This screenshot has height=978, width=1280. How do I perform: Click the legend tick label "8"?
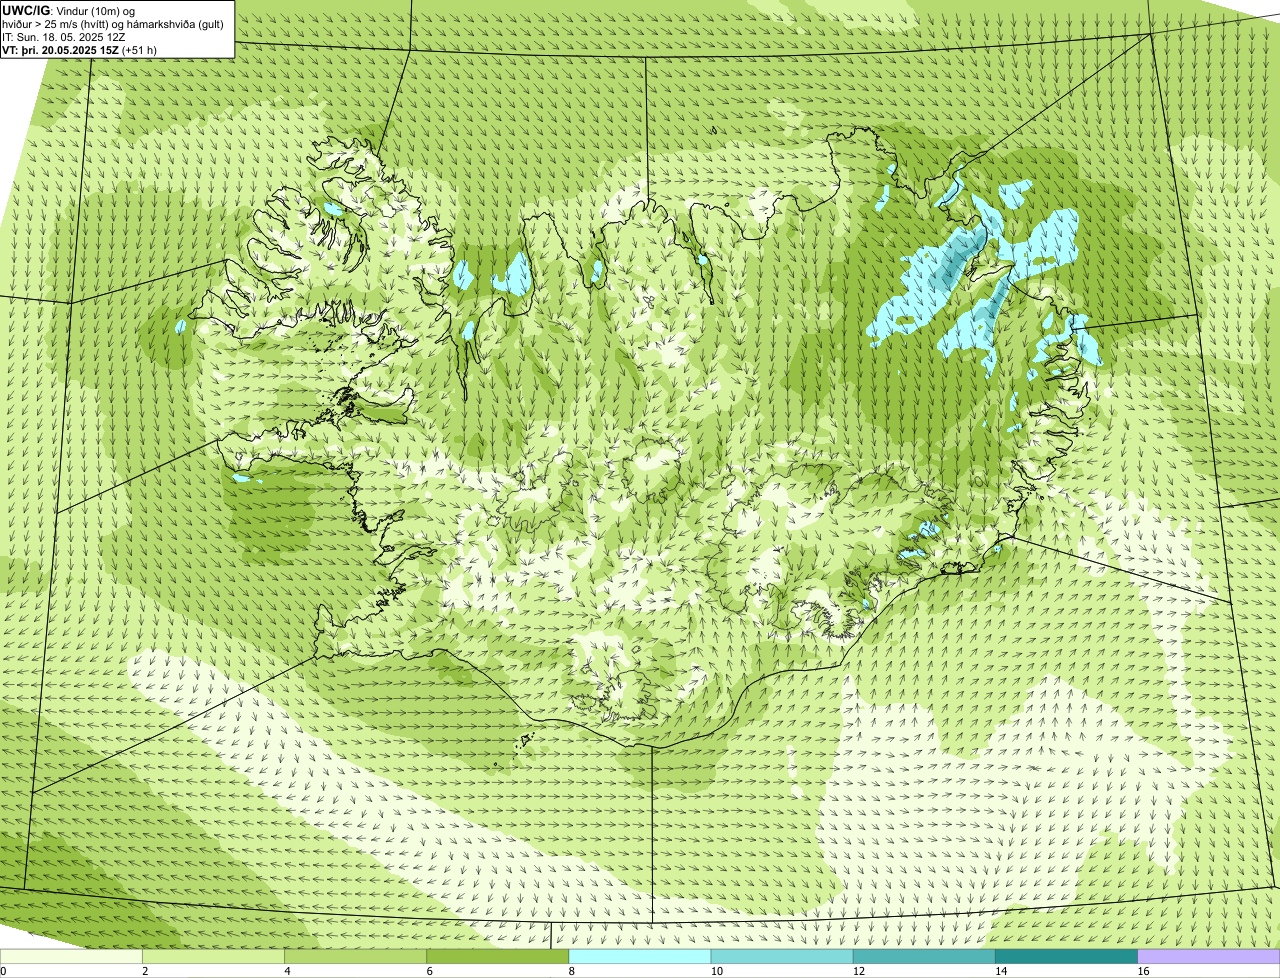[573, 971]
